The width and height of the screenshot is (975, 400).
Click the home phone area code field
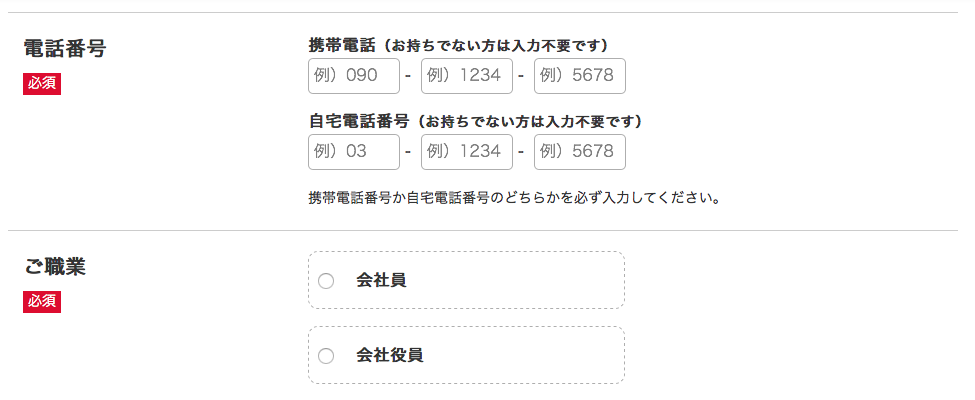[354, 152]
